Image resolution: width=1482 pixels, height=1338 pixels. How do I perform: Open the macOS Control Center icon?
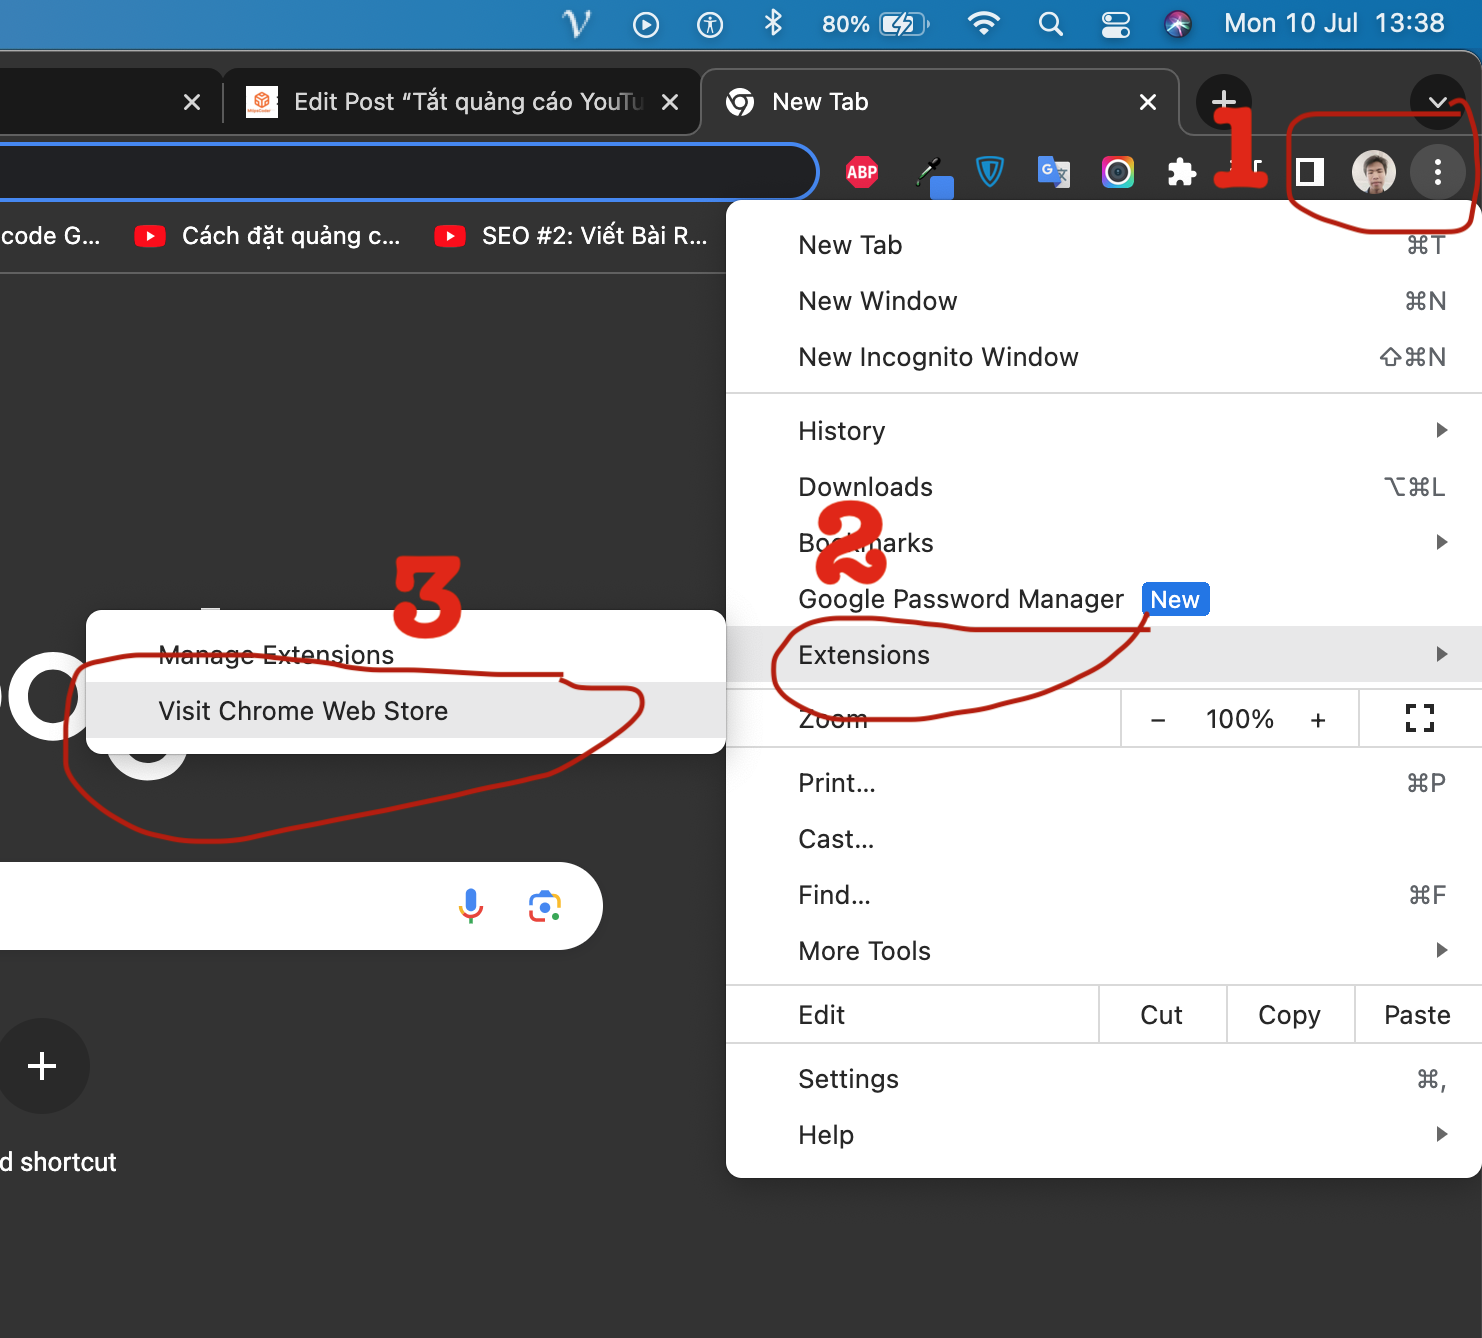1115,24
